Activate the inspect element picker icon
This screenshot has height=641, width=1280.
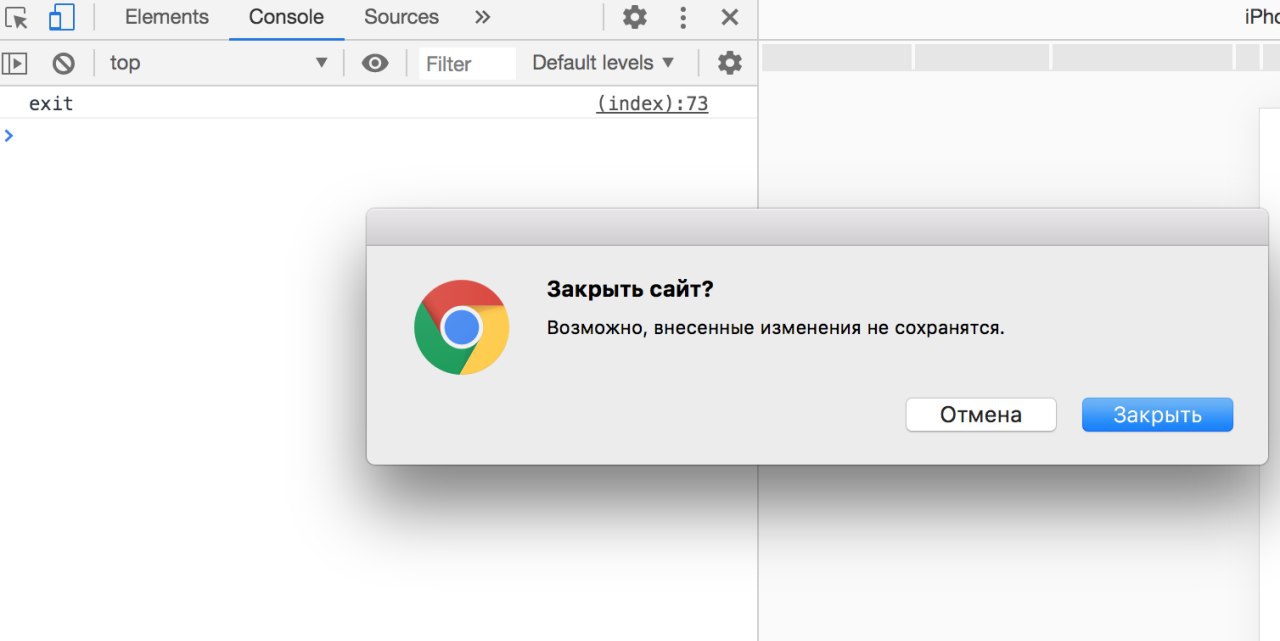pos(16,18)
